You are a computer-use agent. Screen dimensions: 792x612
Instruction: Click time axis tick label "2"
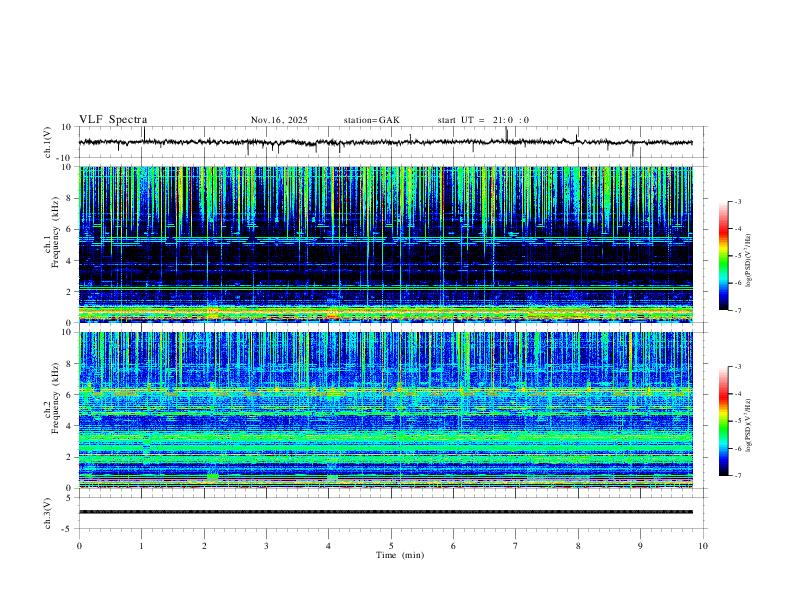(204, 546)
